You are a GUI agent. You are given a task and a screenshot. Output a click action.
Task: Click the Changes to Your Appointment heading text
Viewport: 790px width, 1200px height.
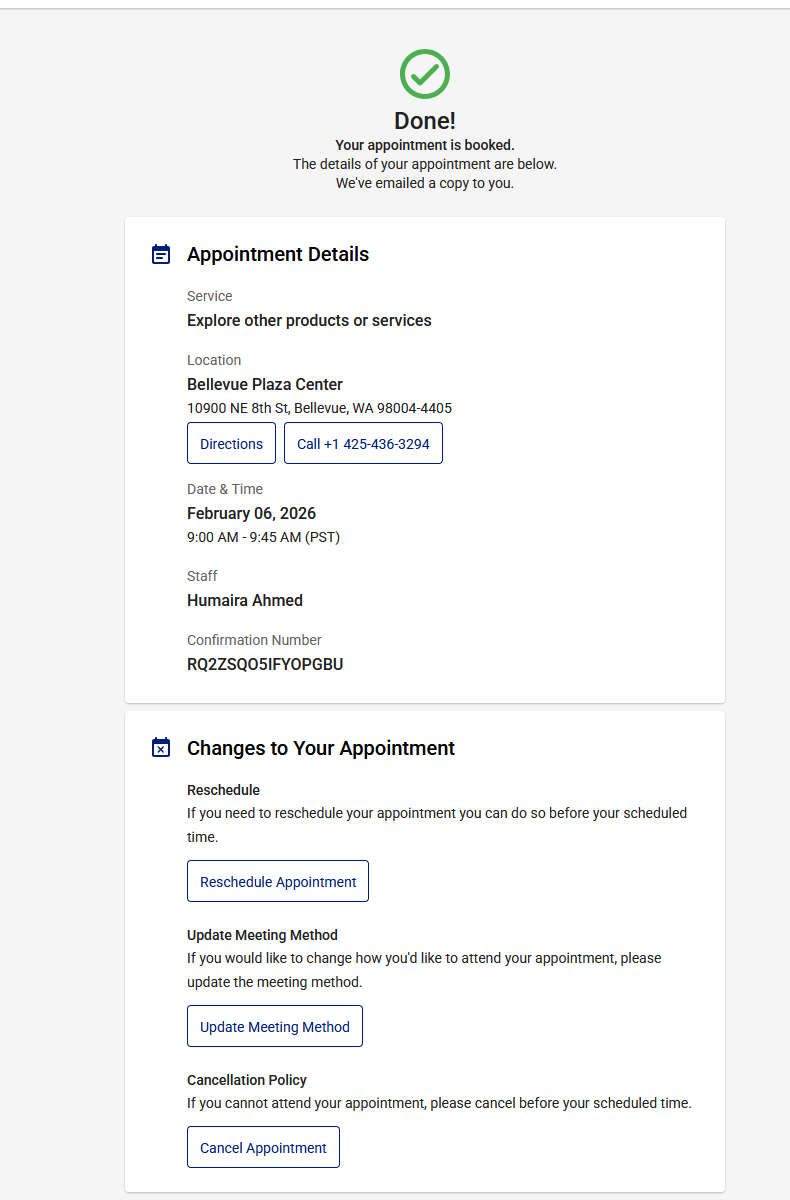[x=321, y=748]
